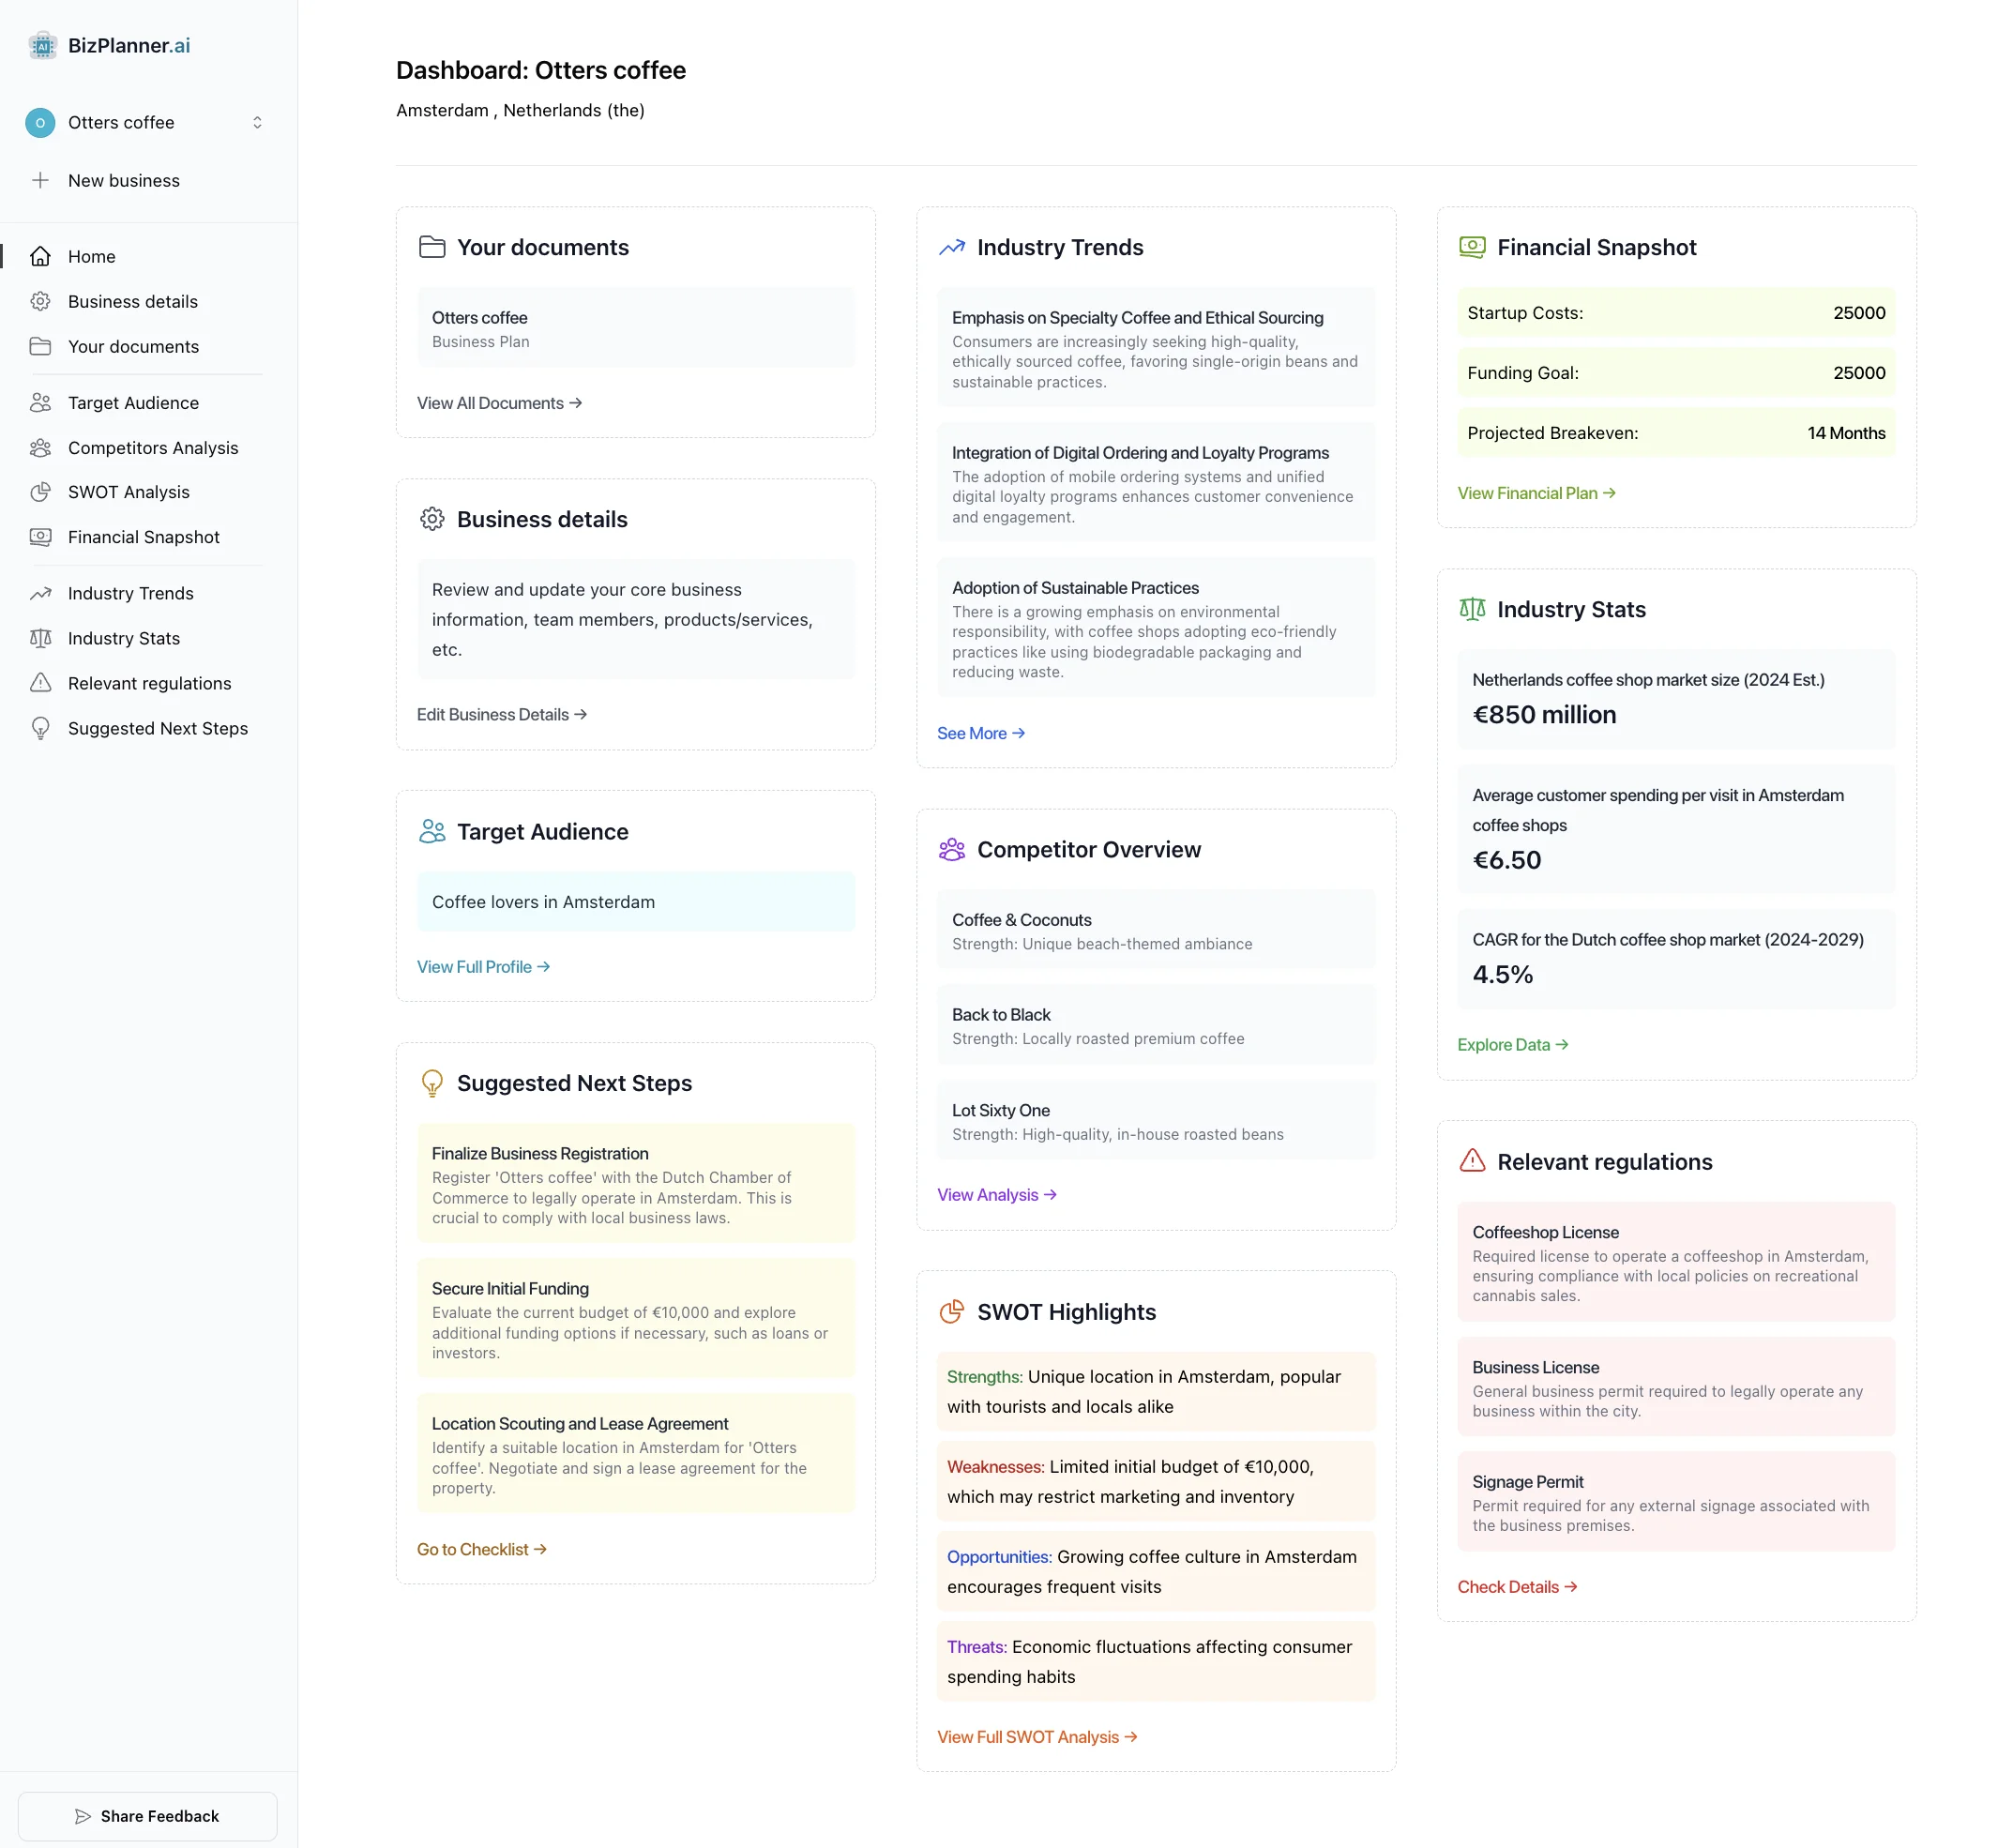Click the Financial Snapshot card icon
This screenshot has width=2013, height=1848.
pos(41,537)
